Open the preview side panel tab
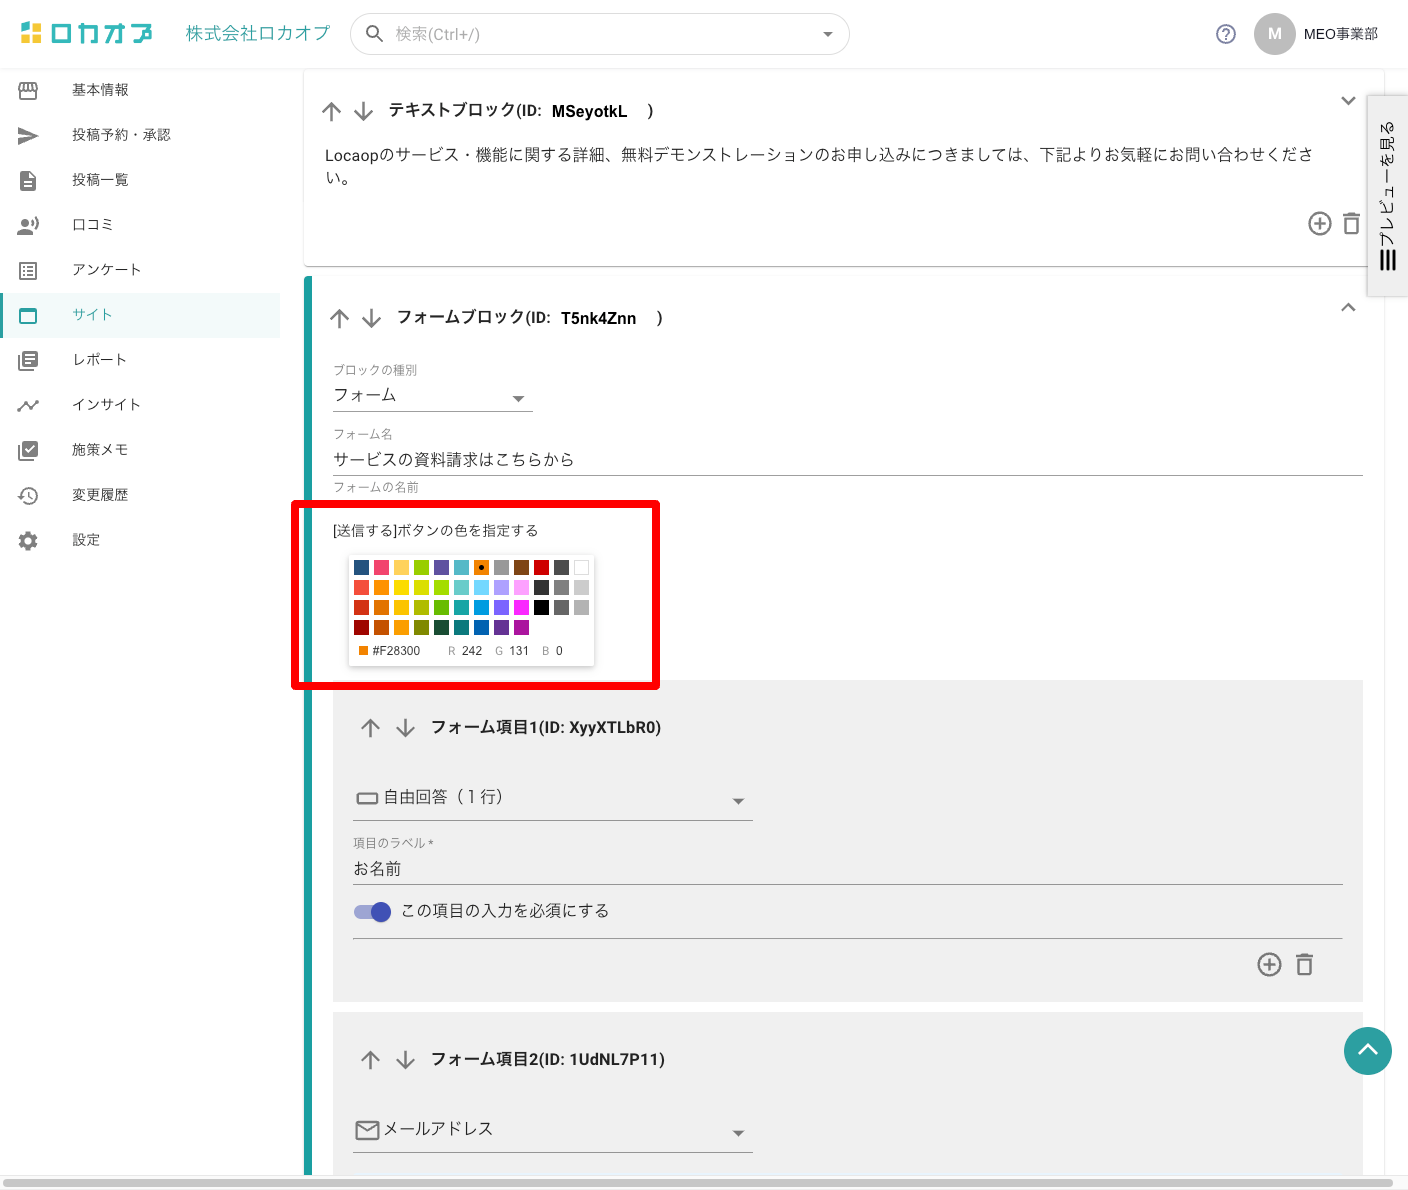 1387,196
